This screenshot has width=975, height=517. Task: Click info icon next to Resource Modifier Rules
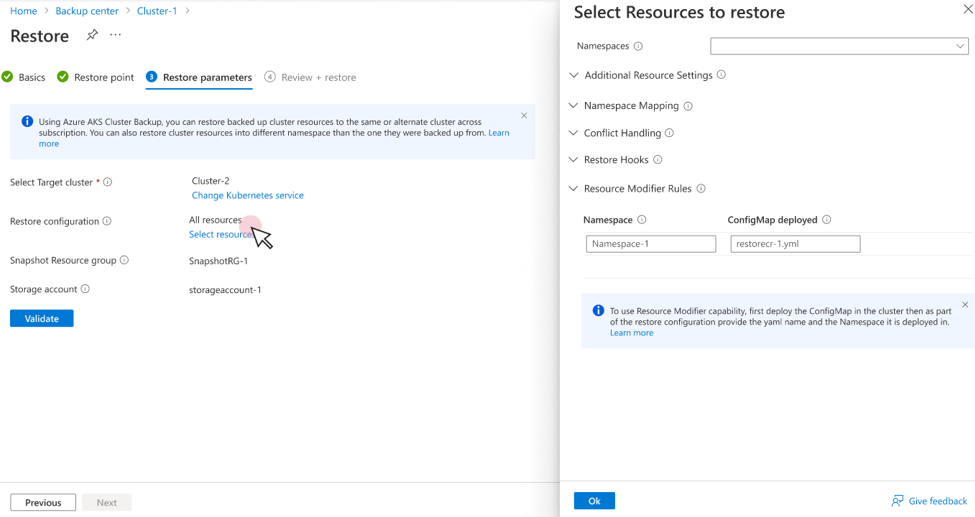pyautogui.click(x=701, y=188)
